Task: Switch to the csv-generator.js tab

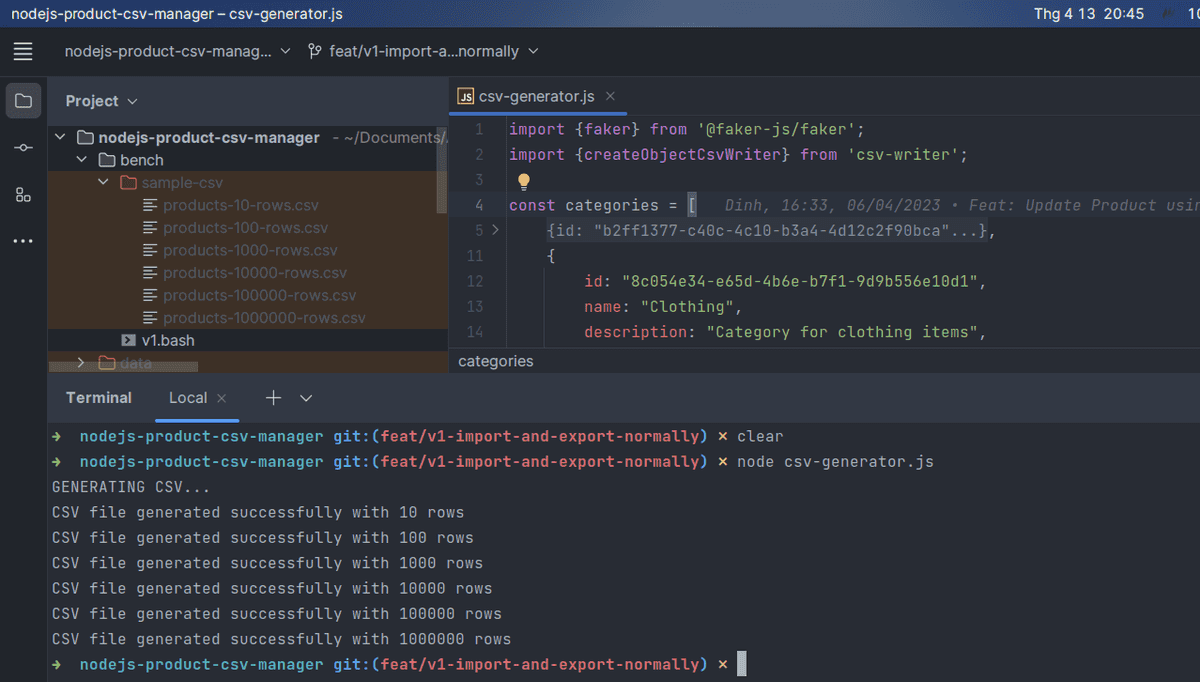Action: [536, 96]
